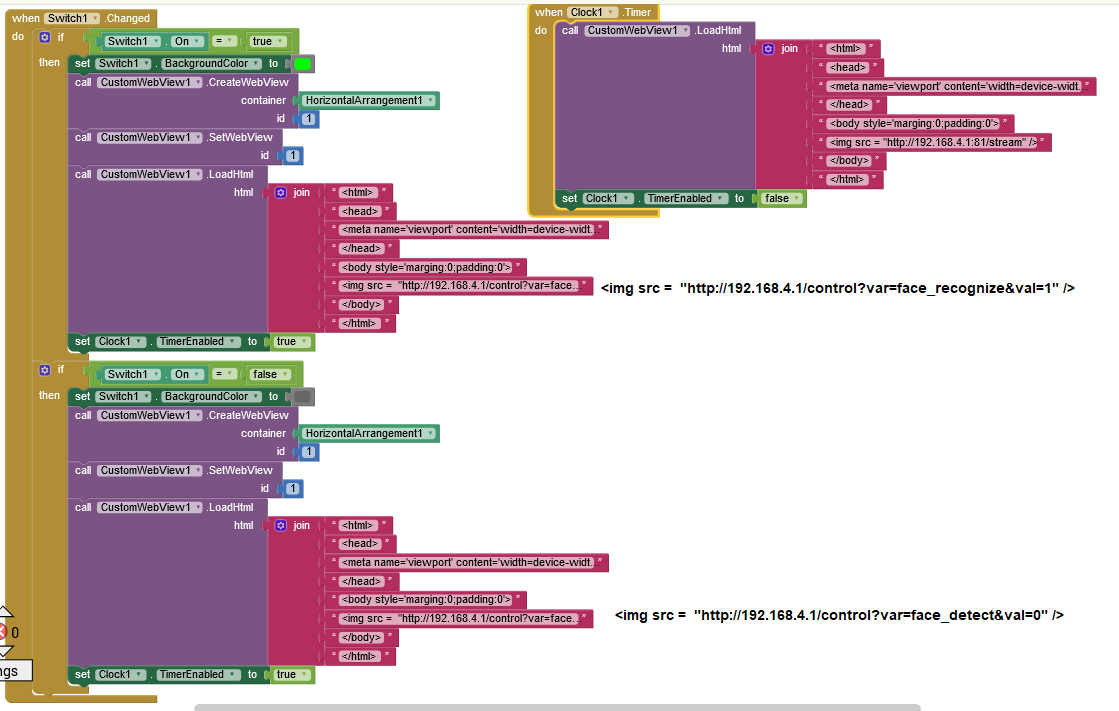Click the horizontal scrollbar at the bottom
The image size is (1119, 711).
coord(556,707)
